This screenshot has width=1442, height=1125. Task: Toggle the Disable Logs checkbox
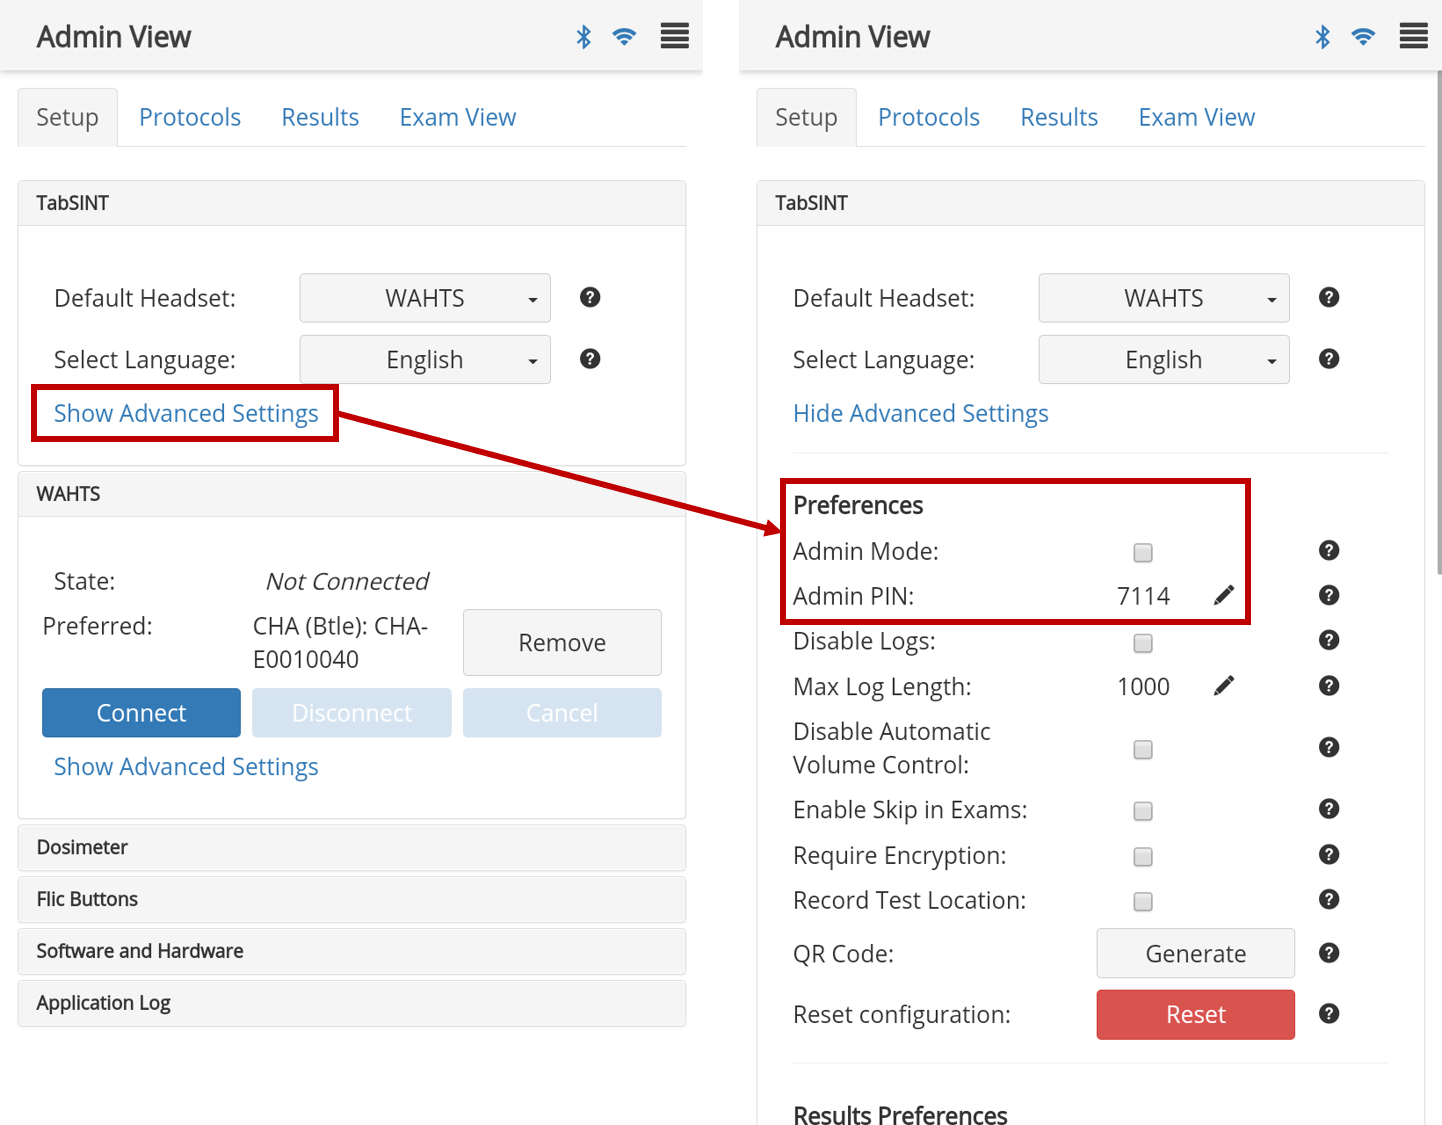point(1143,643)
